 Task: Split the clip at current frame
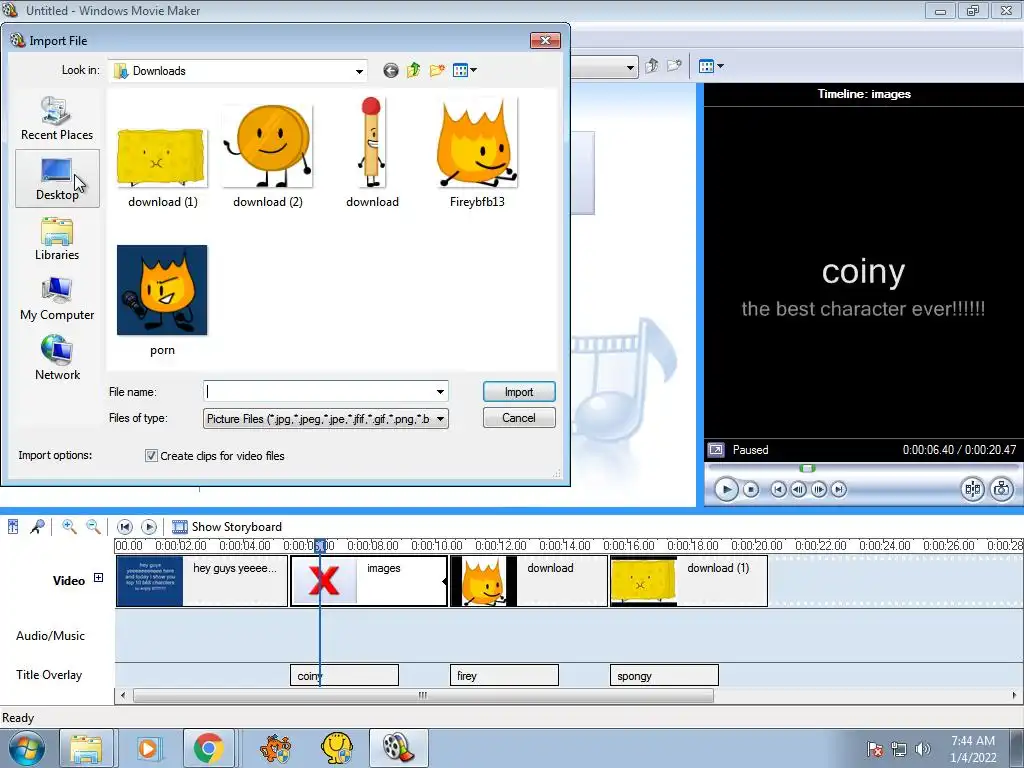pos(972,489)
